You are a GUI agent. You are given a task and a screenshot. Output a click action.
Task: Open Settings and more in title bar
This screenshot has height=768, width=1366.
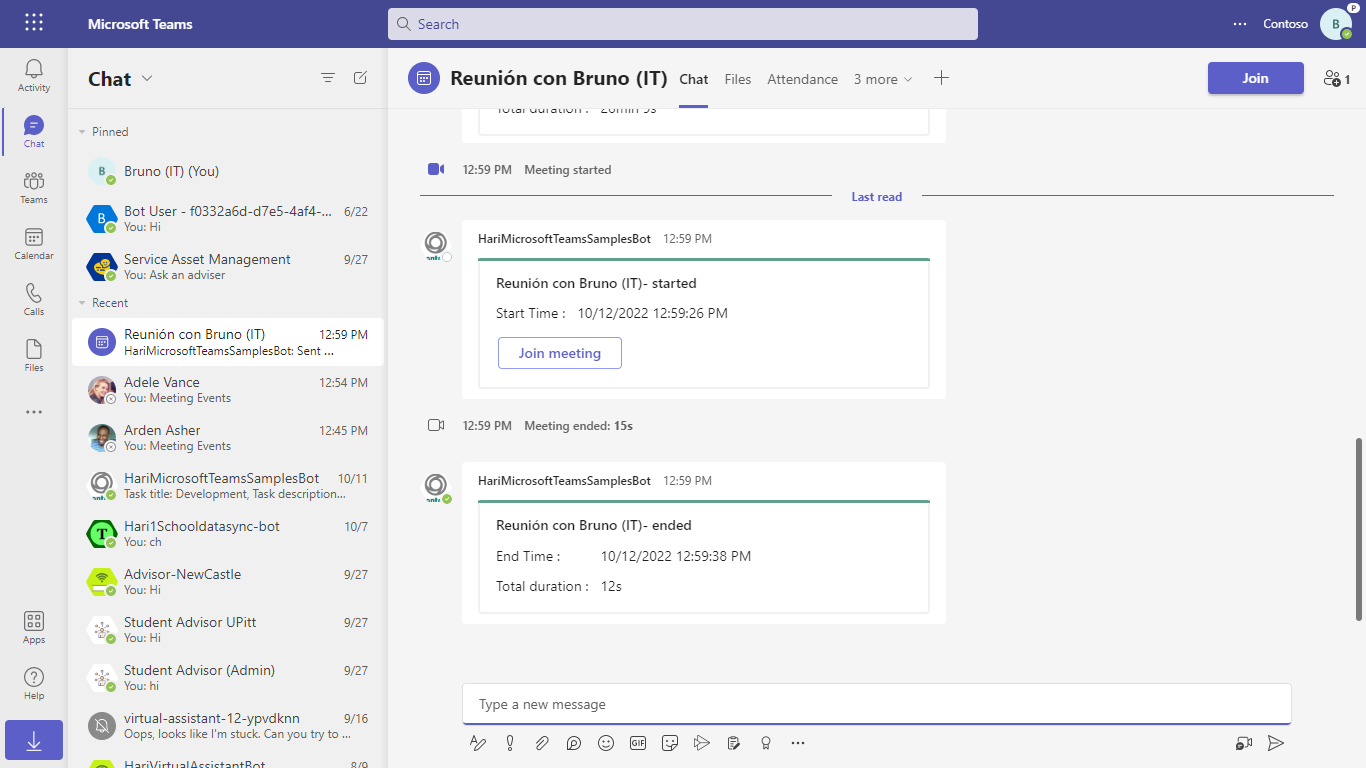[1240, 23]
